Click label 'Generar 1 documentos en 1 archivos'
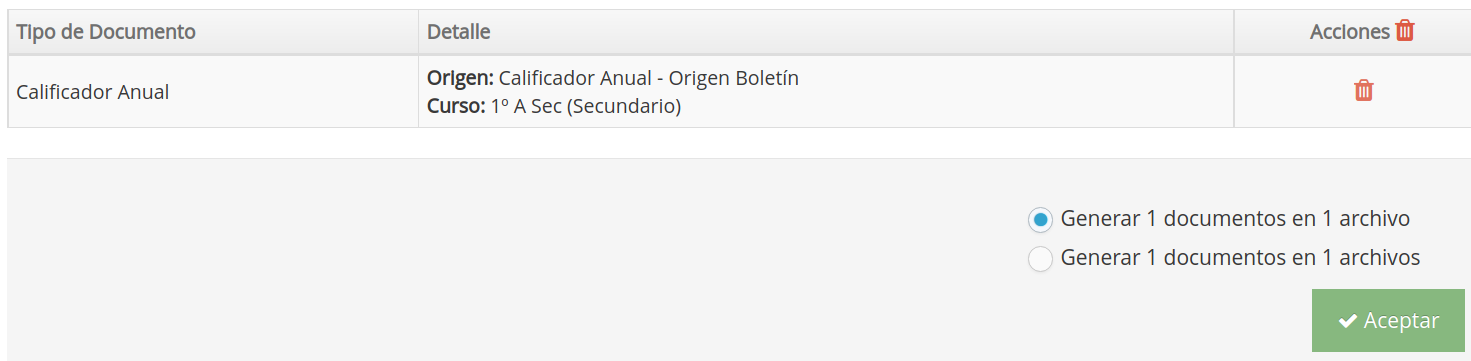The height and width of the screenshot is (361, 1471). click(x=1240, y=257)
